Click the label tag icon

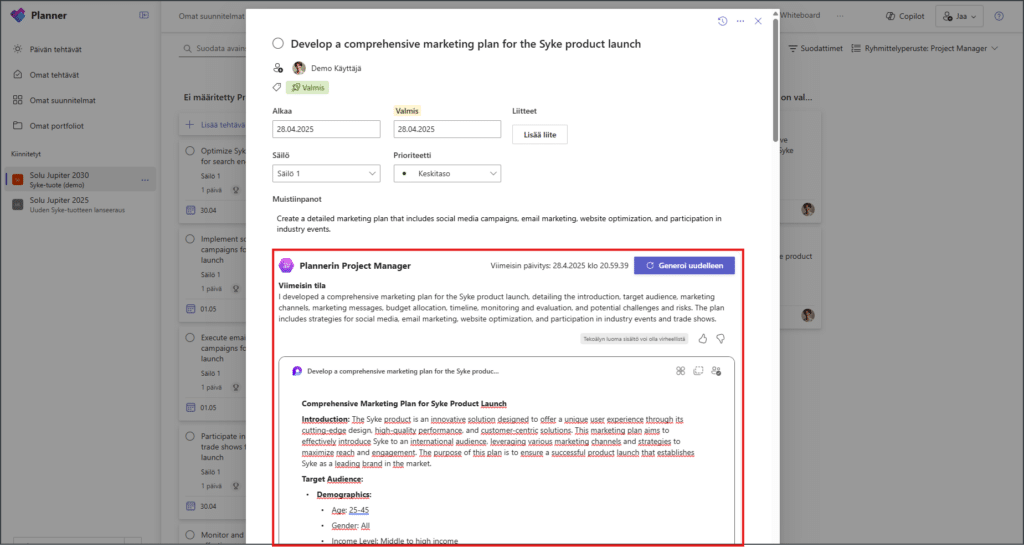(277, 87)
